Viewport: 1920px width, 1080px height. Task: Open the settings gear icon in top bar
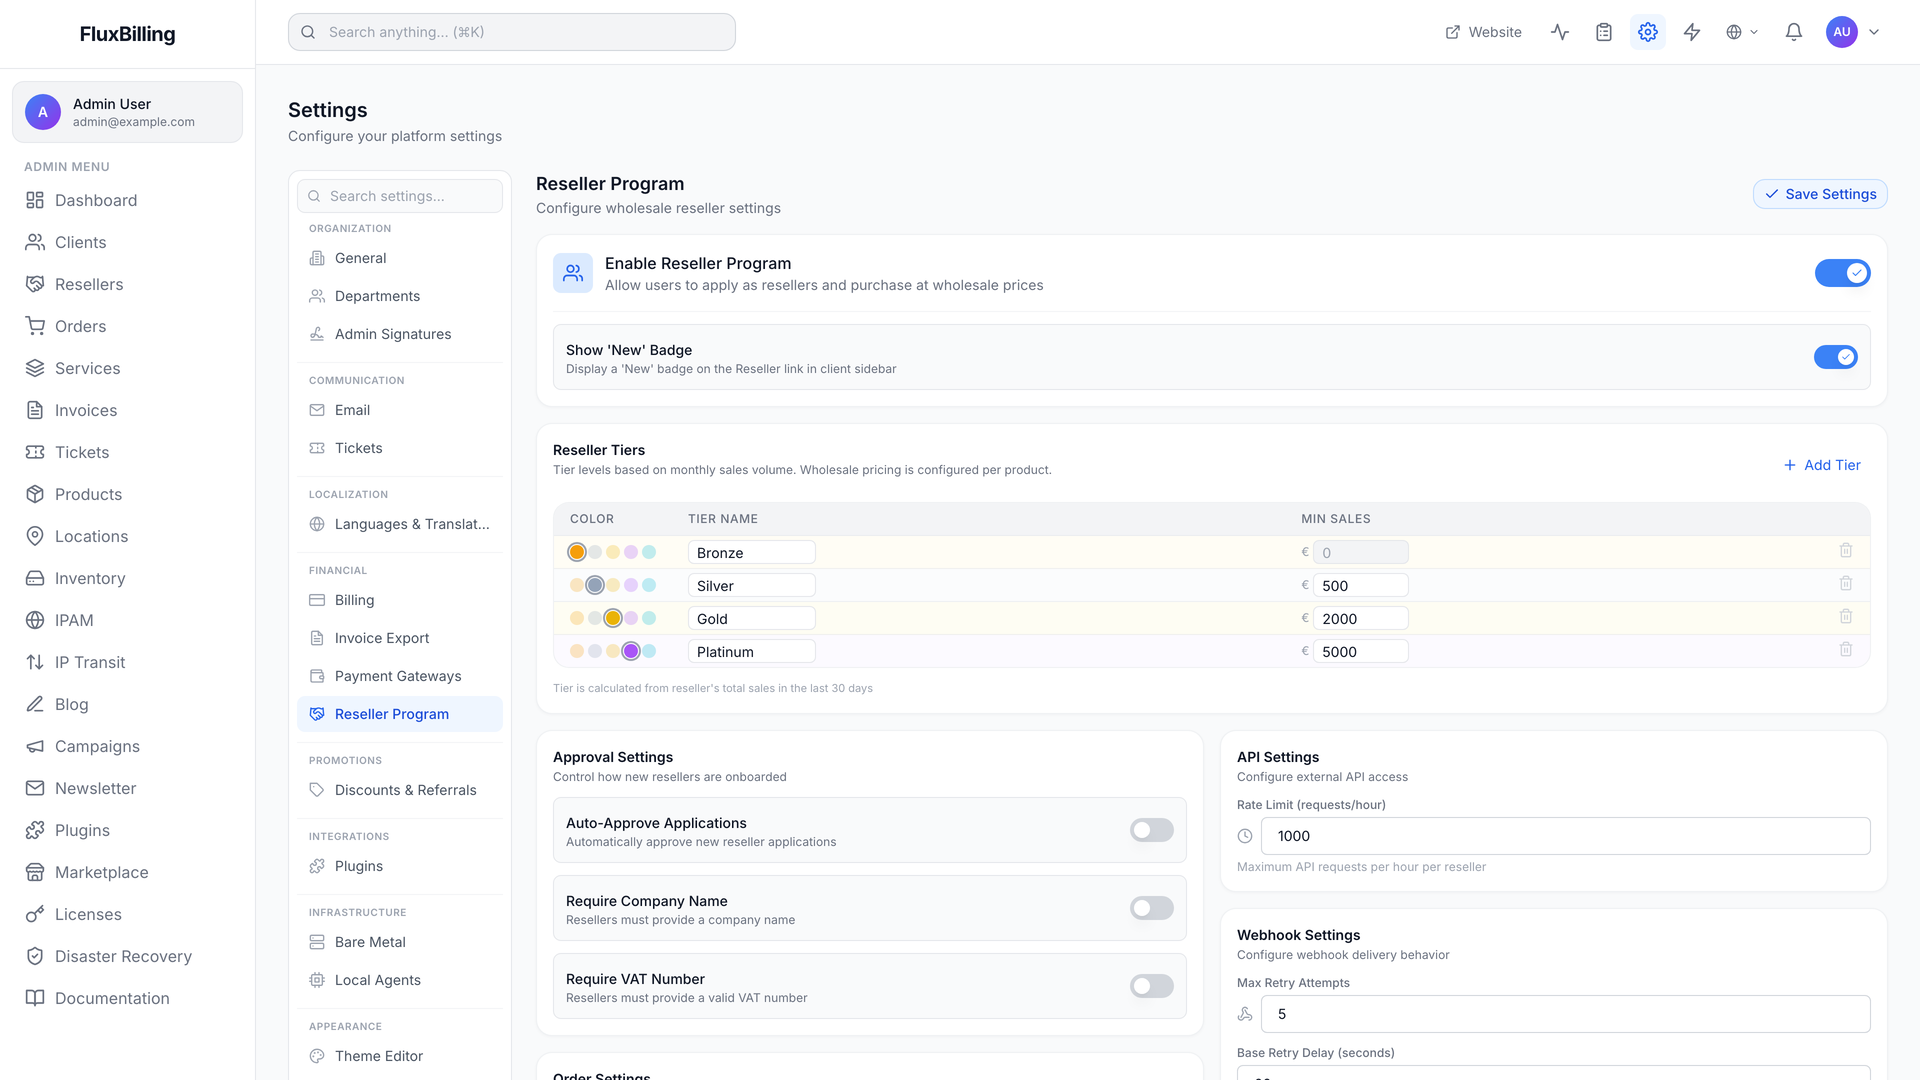click(x=1648, y=32)
